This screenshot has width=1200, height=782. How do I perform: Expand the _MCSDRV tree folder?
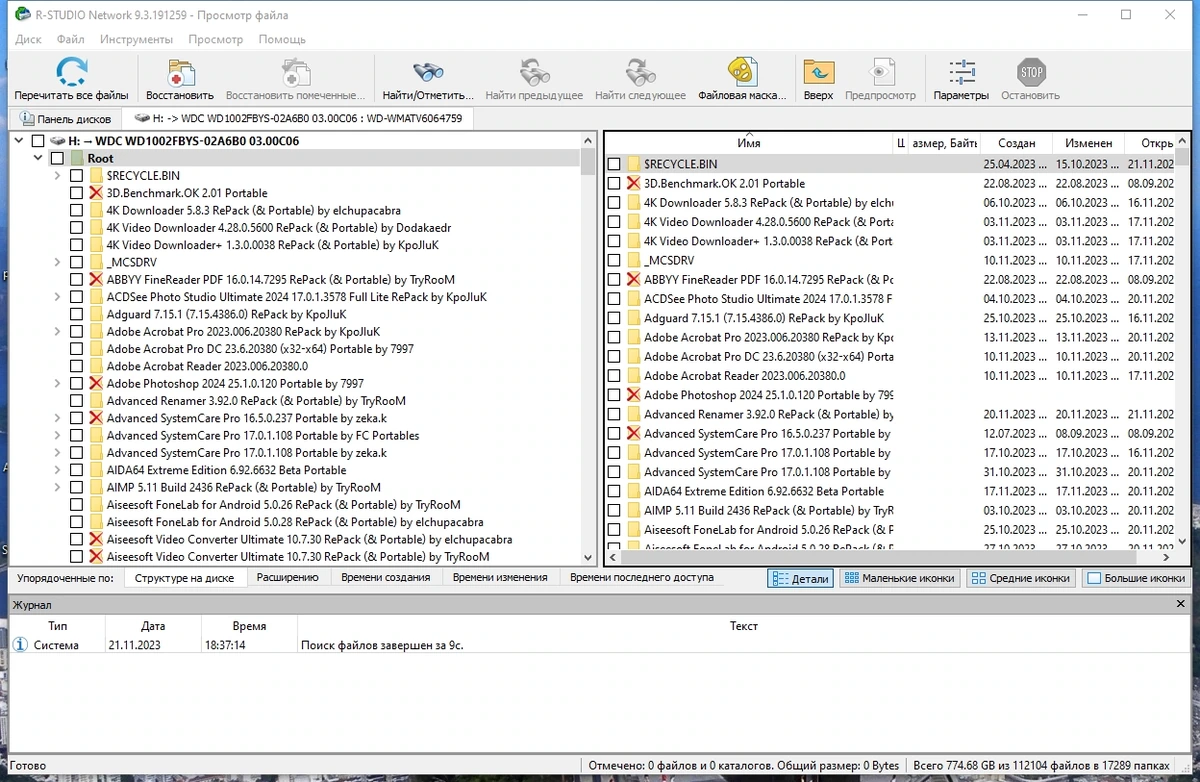click(58, 262)
